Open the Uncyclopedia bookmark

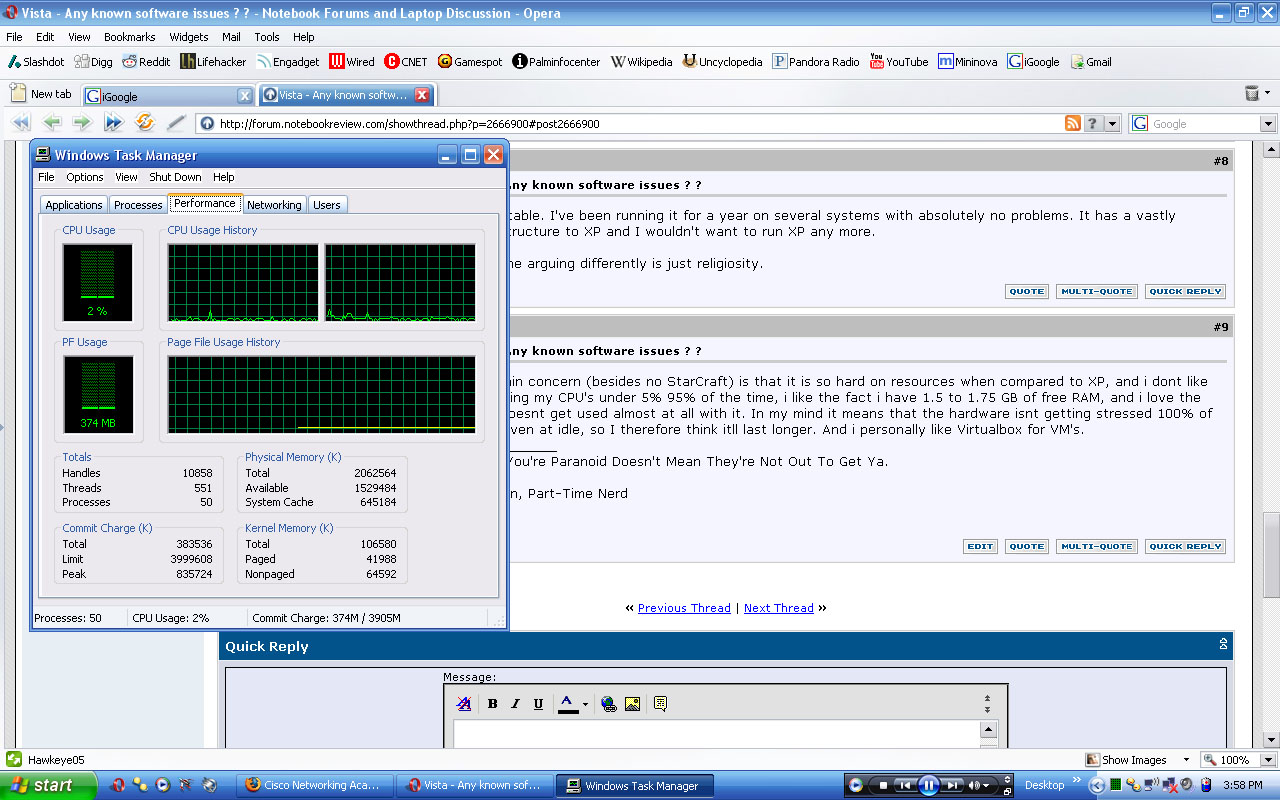click(x=722, y=62)
